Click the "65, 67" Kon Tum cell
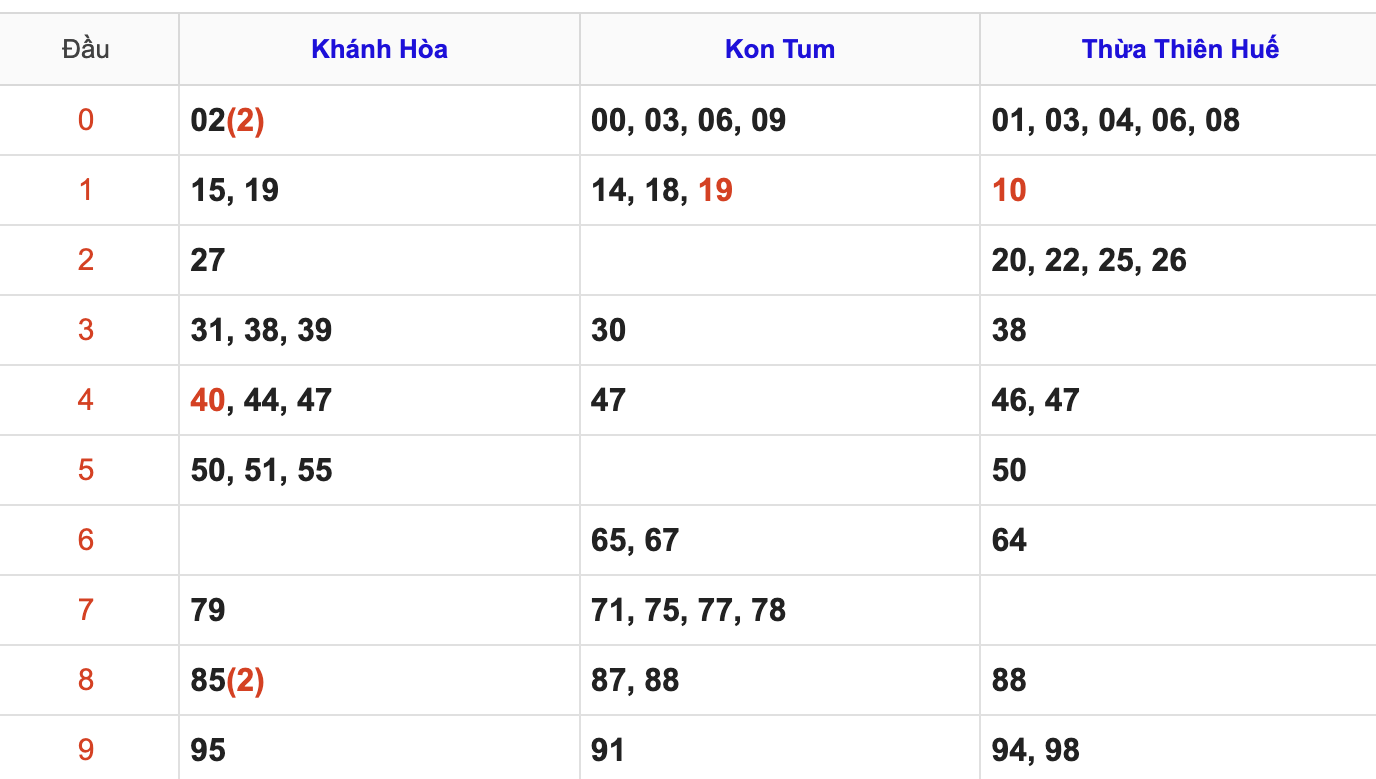1376x779 pixels. click(635, 540)
